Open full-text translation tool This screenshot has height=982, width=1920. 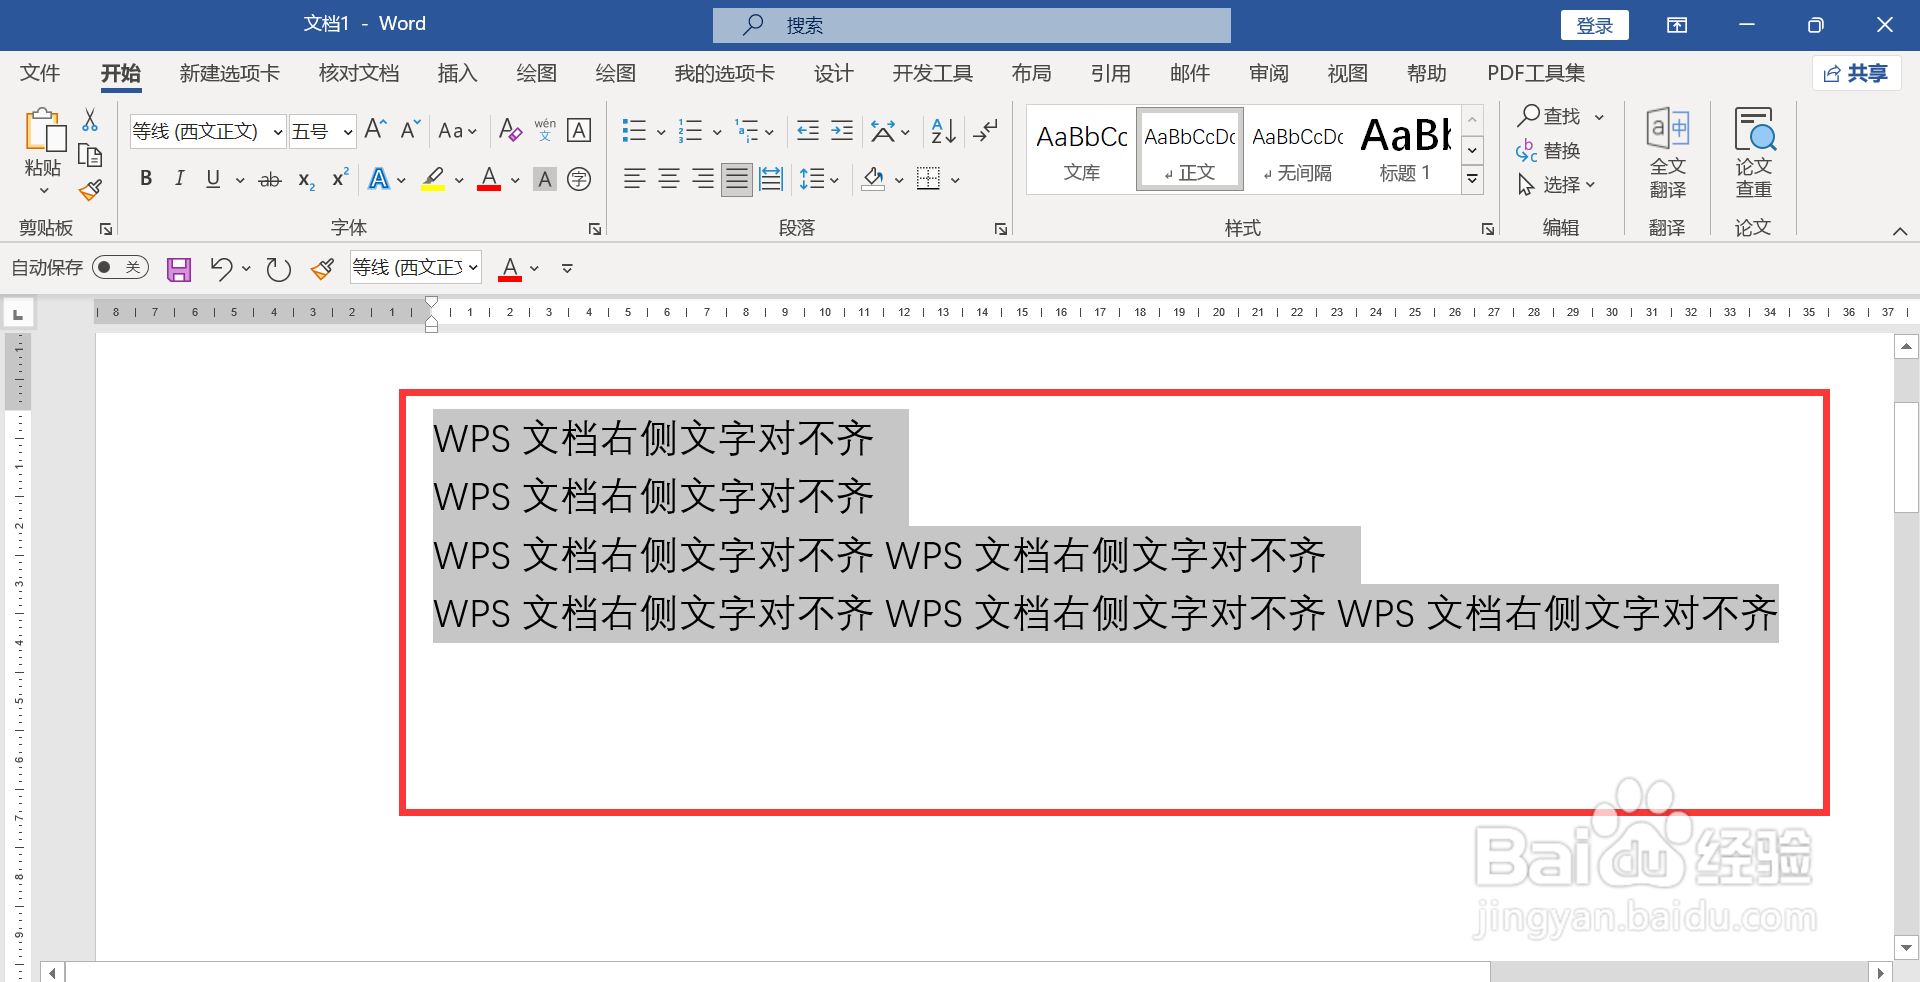click(x=1668, y=153)
